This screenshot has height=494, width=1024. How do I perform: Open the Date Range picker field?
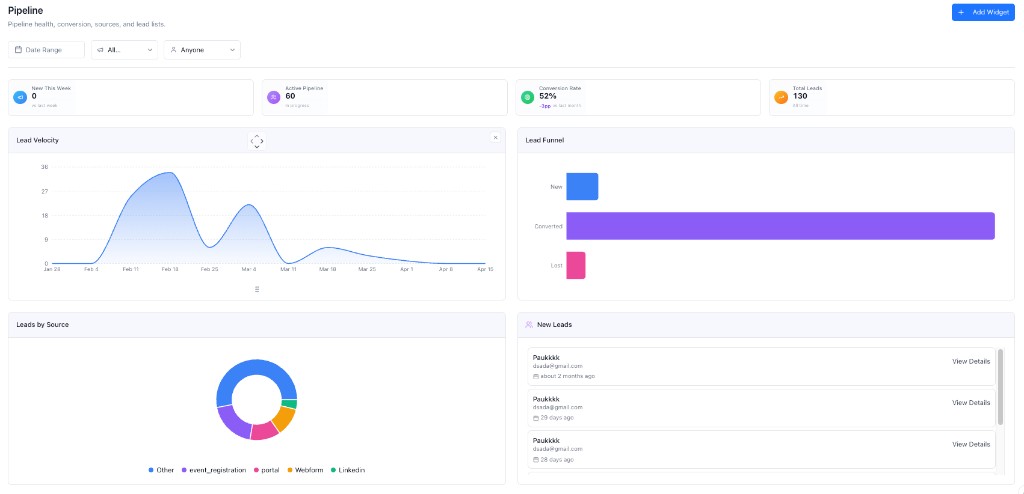(x=46, y=50)
